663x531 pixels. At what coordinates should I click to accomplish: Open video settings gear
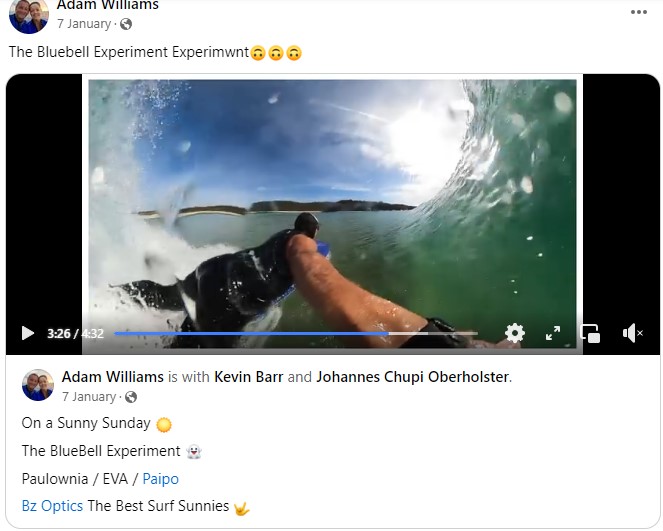click(514, 333)
